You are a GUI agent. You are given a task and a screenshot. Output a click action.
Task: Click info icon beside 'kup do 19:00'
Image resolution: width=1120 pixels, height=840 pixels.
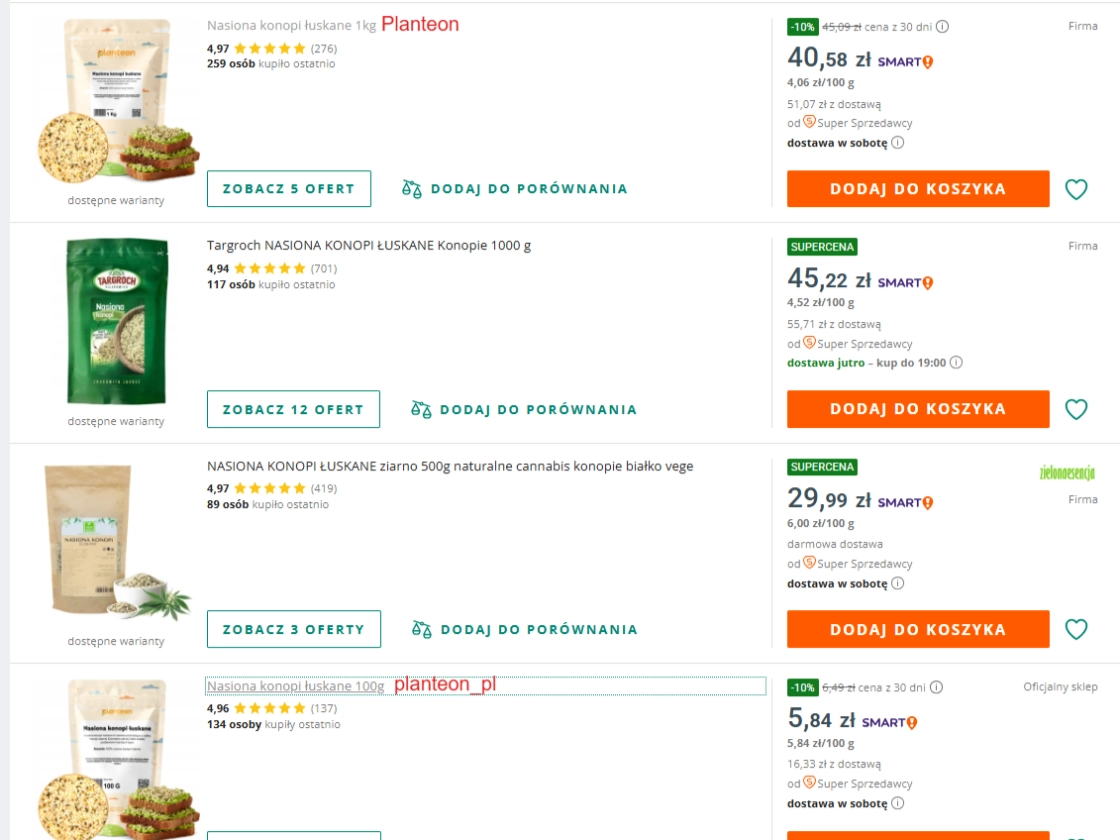(956, 362)
